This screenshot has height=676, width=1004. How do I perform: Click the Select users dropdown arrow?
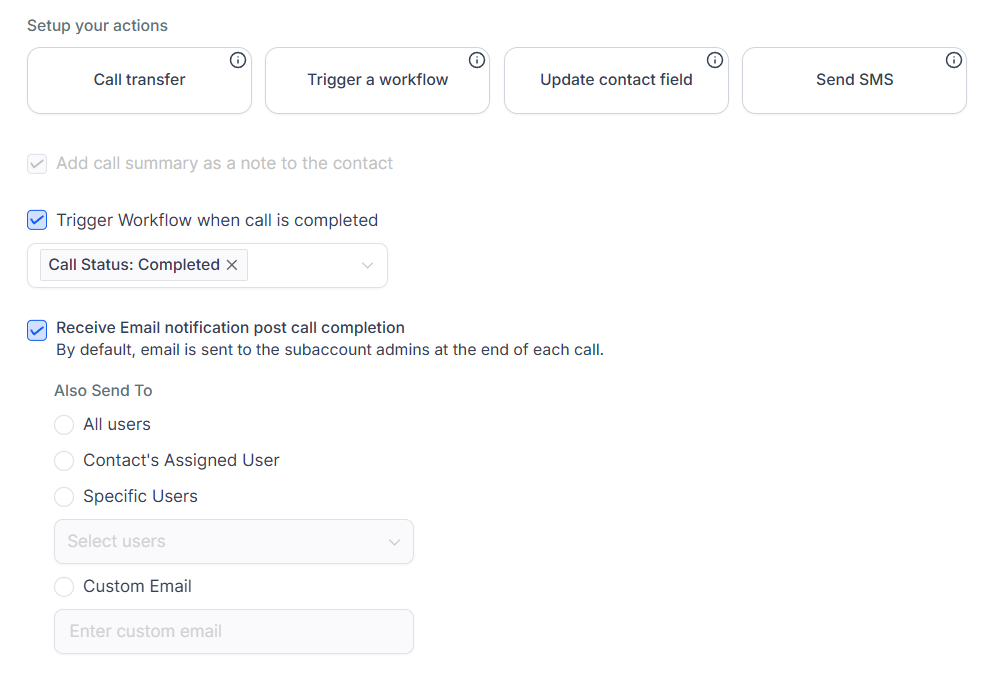pyautogui.click(x=394, y=542)
